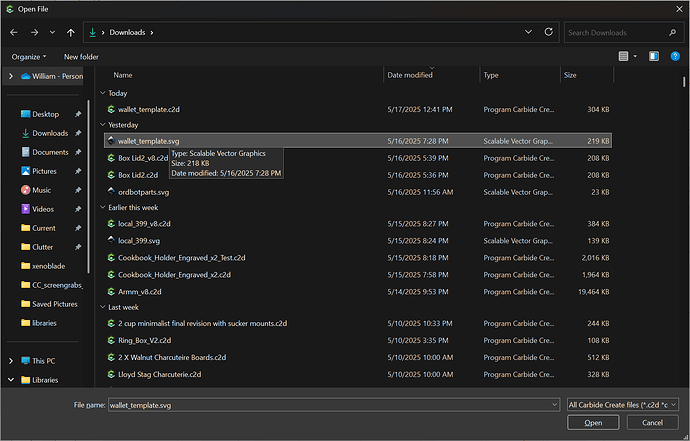Select Cookbook_Holder_Engraved_x2.c2d file icon
The image size is (690, 441).
coord(111,275)
